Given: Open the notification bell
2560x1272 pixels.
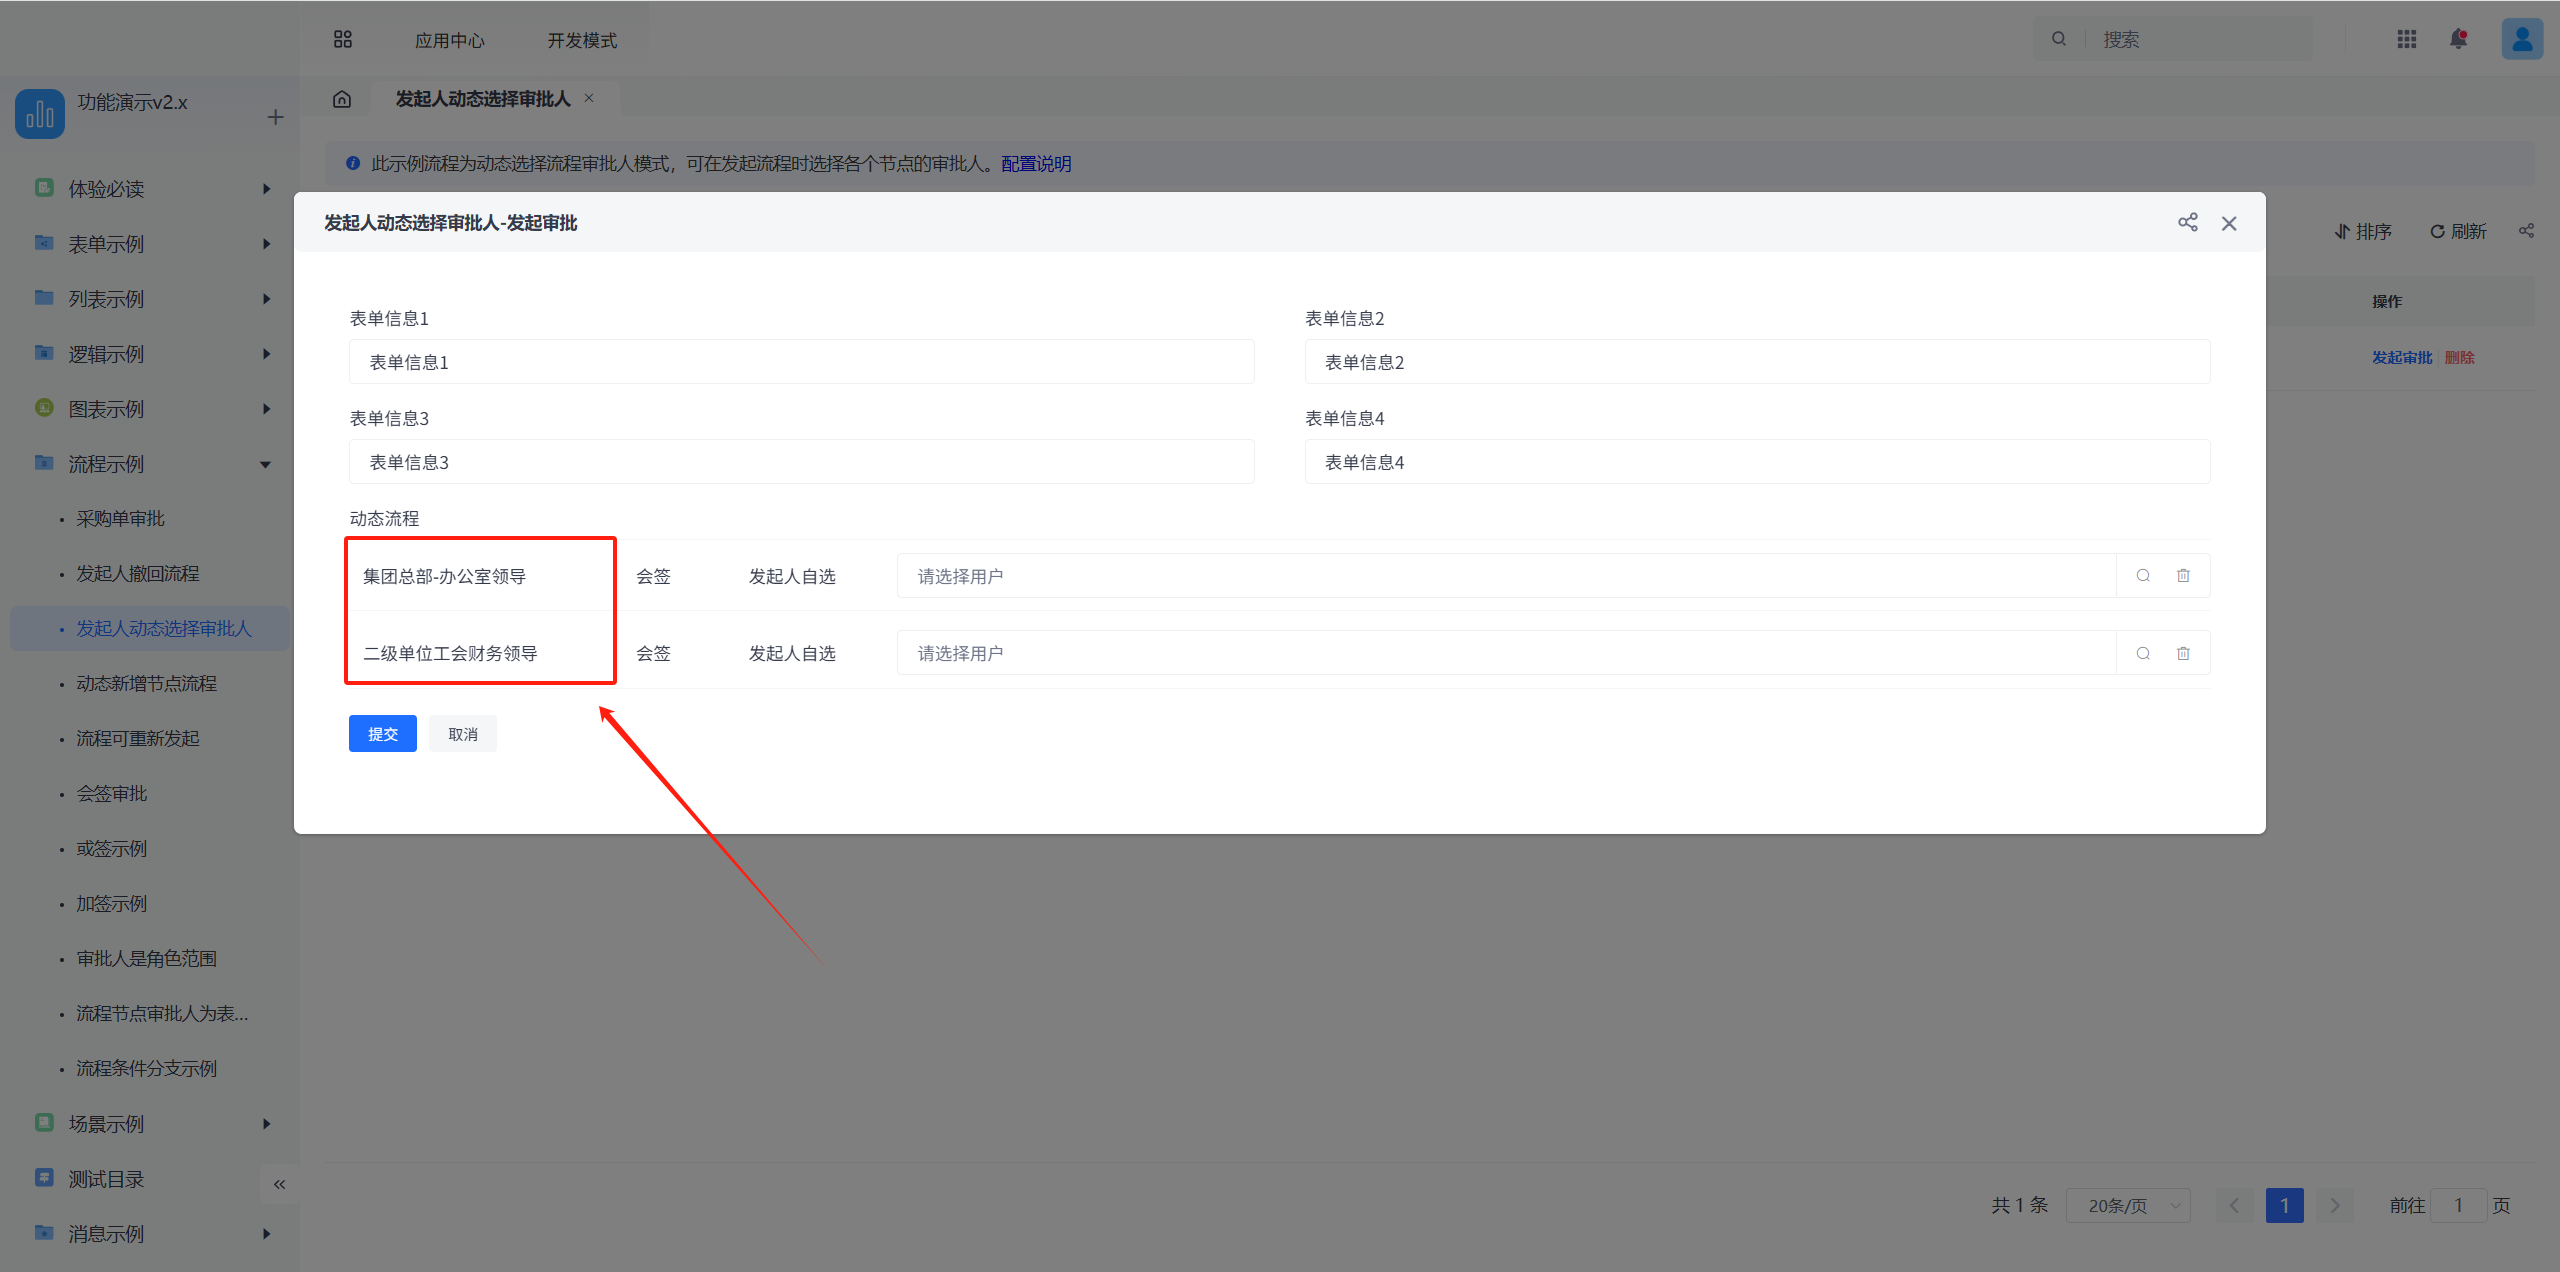Looking at the screenshot, I should 2458,39.
